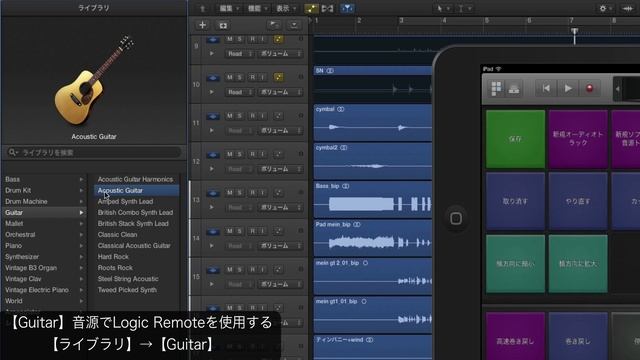This screenshot has height=360, width=640.
Task: Tap the green 保存 button on iPad
Action: pos(515,139)
